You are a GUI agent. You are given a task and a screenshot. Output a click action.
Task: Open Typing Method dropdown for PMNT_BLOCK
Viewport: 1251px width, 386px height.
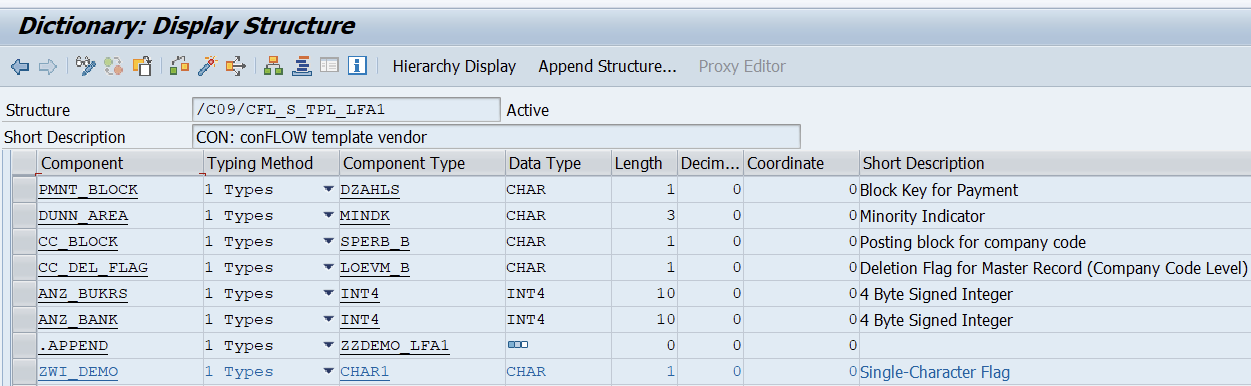[329, 190]
